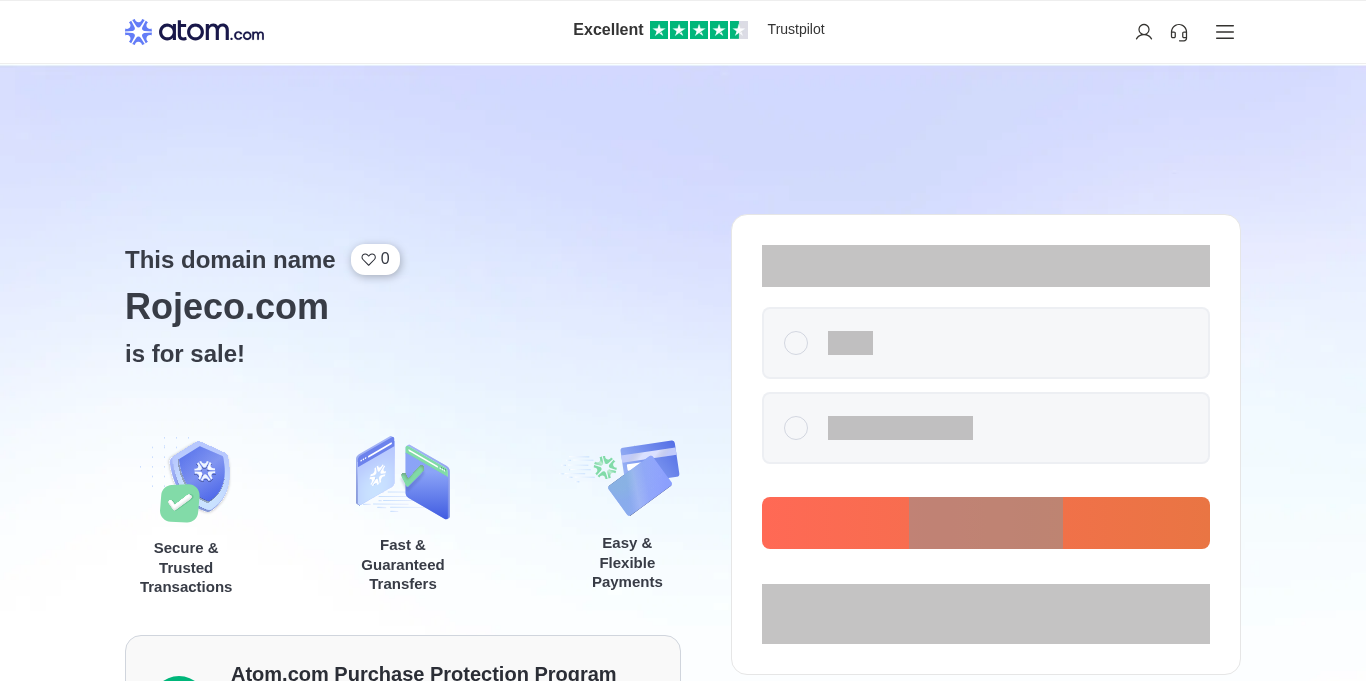Open the user account icon

1144,32
